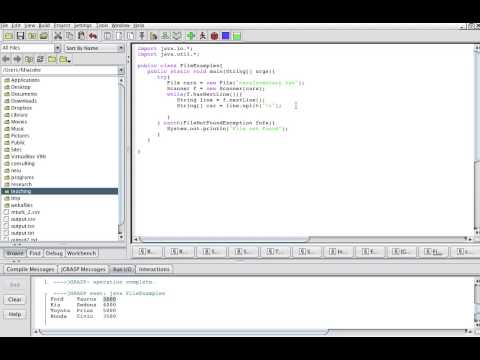Viewport: 480px width, 360px height.
Task: Click the green plus compile icon
Action: (x=191, y=36)
